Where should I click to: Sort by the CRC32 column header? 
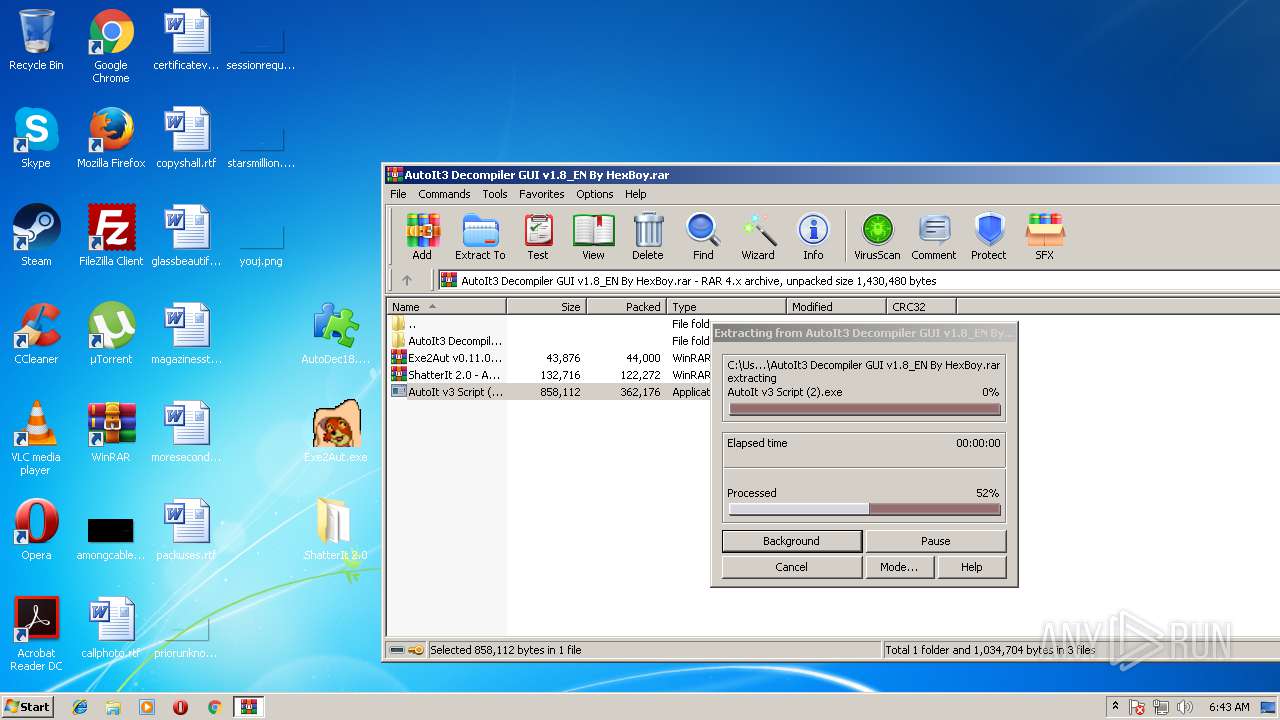point(921,307)
